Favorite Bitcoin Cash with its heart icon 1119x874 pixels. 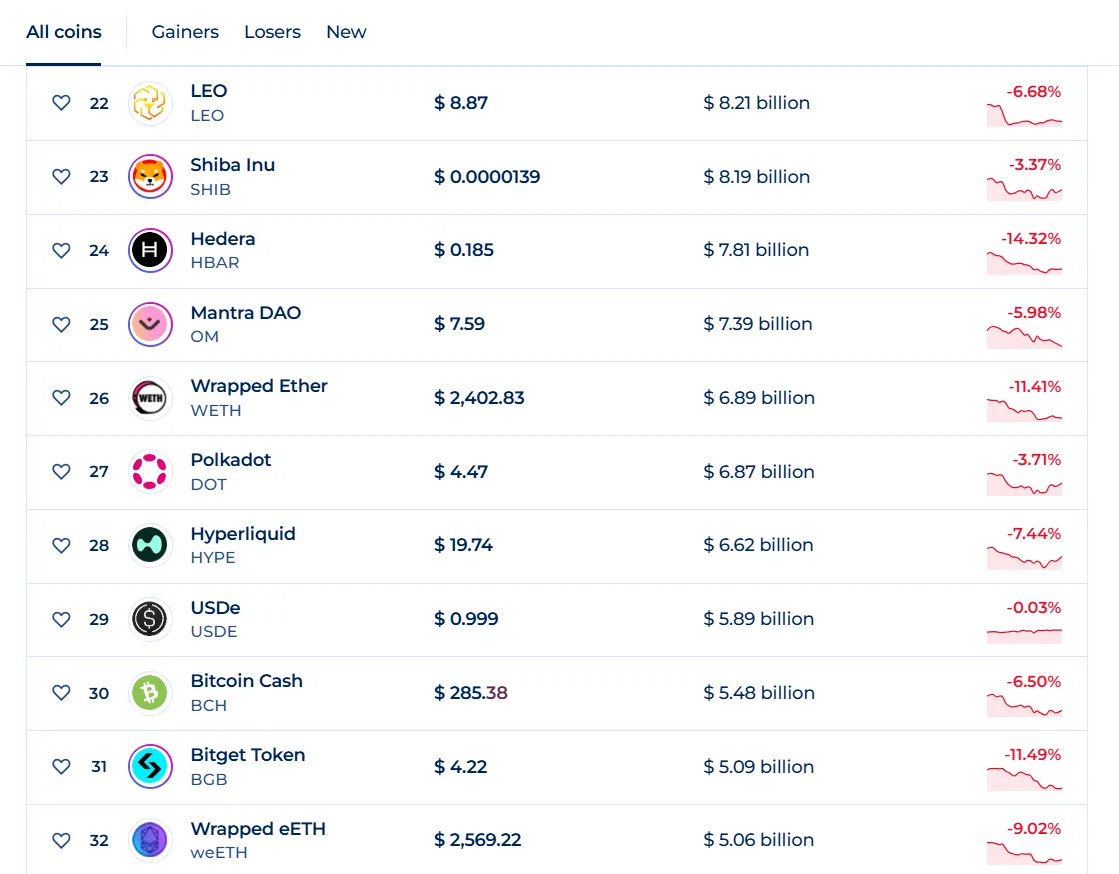pos(61,693)
